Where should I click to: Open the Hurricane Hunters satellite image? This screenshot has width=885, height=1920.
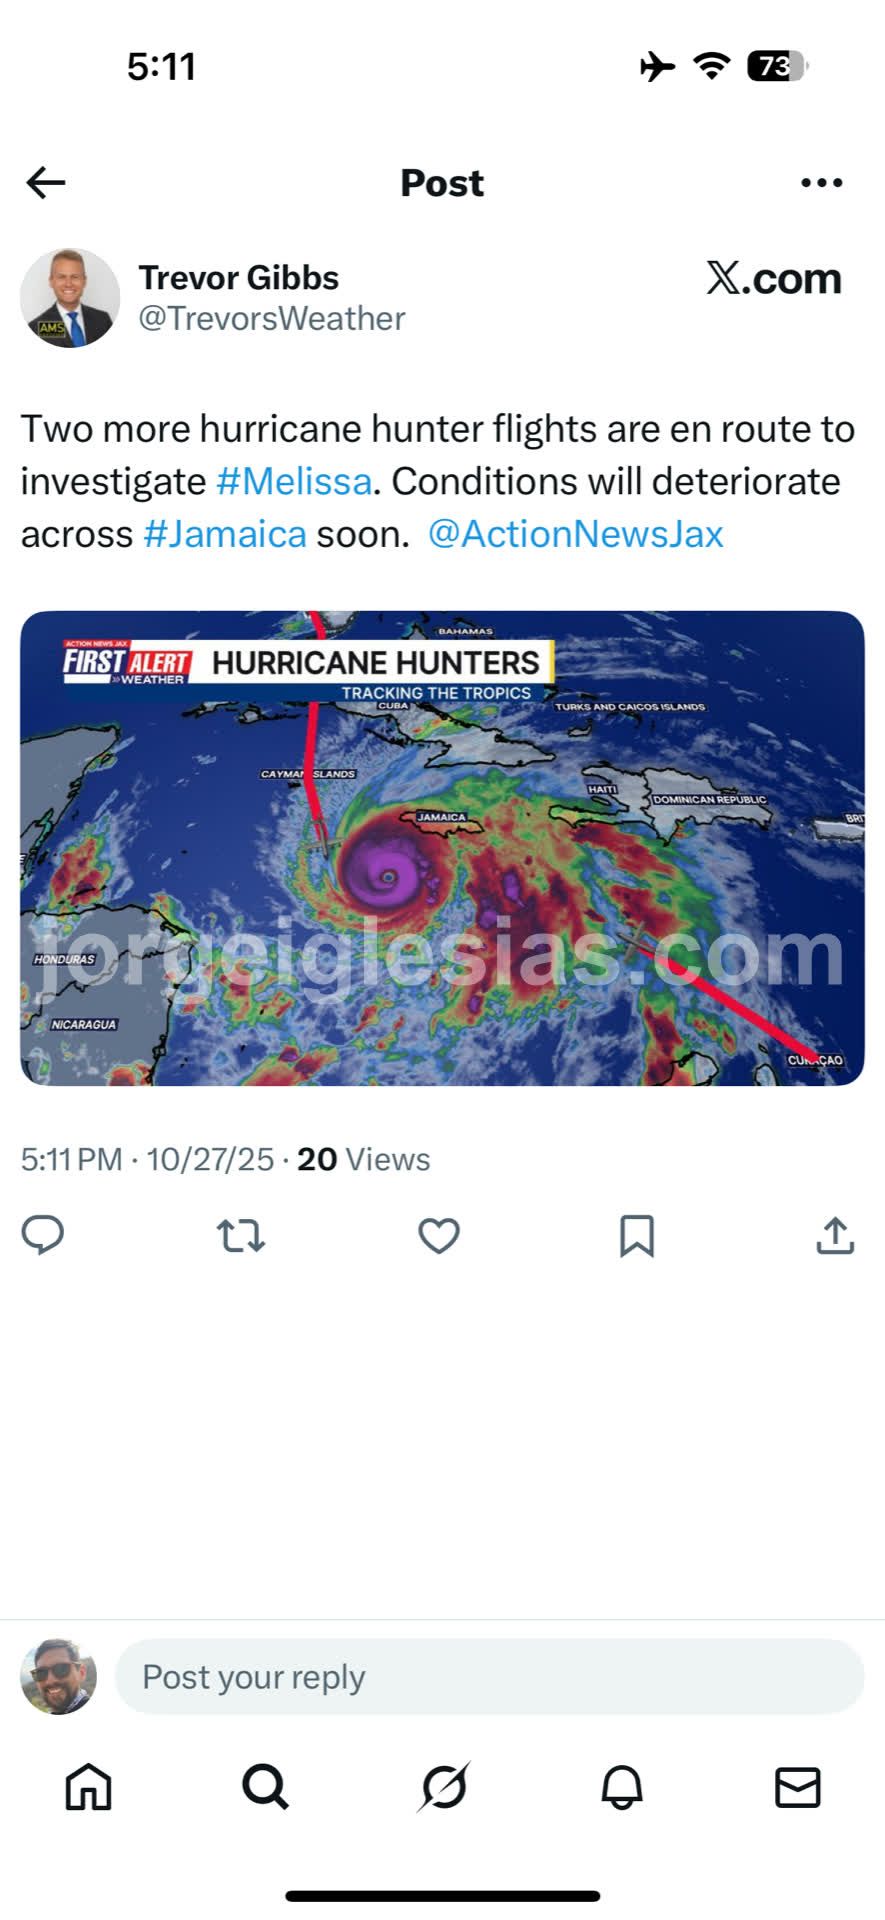pyautogui.click(x=442, y=848)
